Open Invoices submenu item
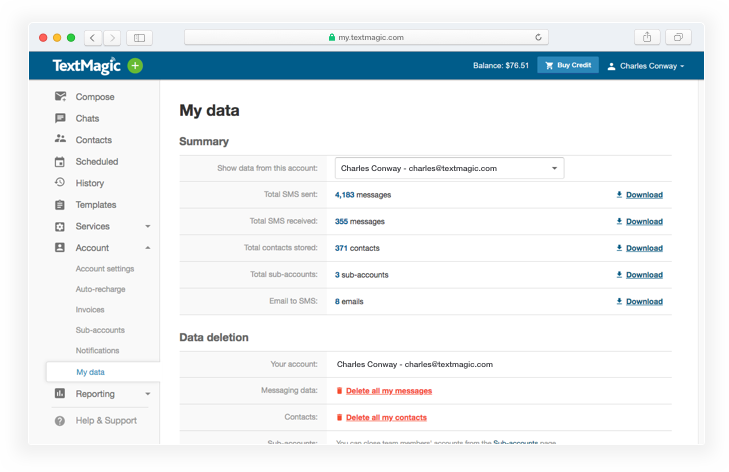The width and height of the screenshot is (729, 472). tap(90, 310)
